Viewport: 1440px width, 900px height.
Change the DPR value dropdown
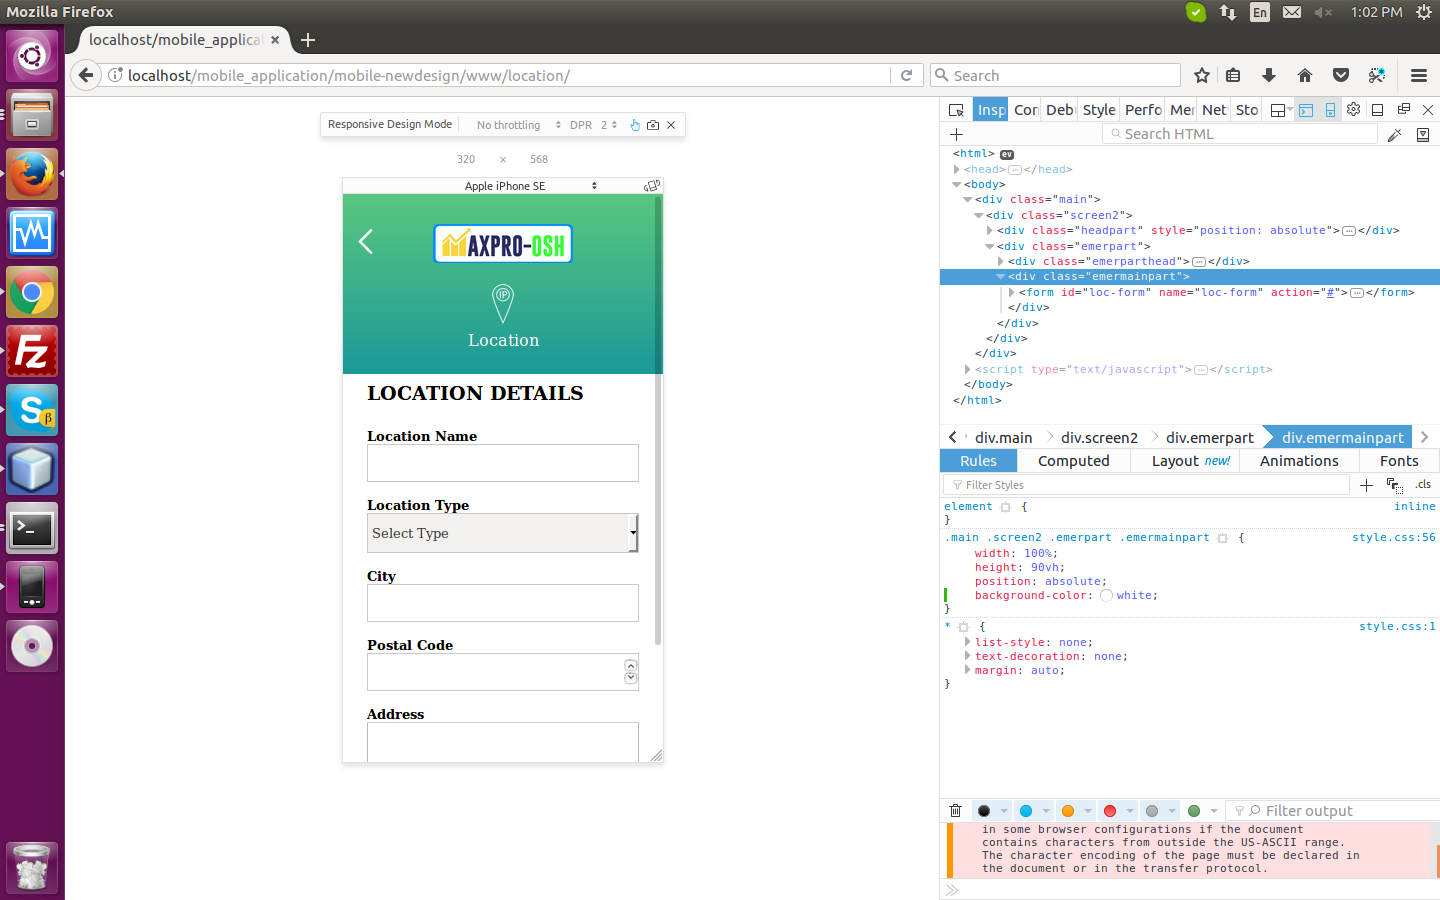point(609,125)
